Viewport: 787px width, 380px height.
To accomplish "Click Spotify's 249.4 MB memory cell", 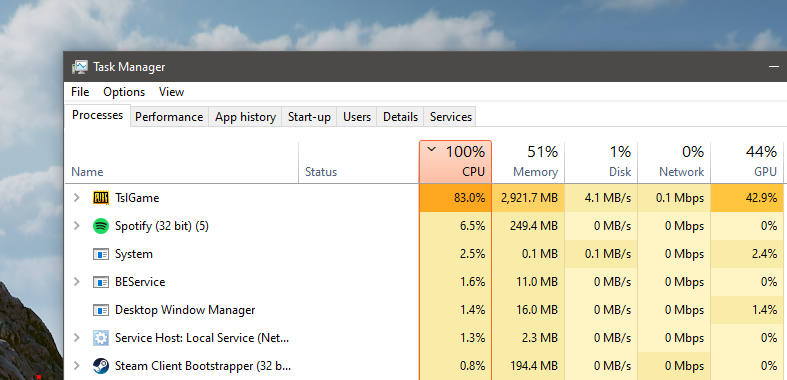I will coord(528,226).
